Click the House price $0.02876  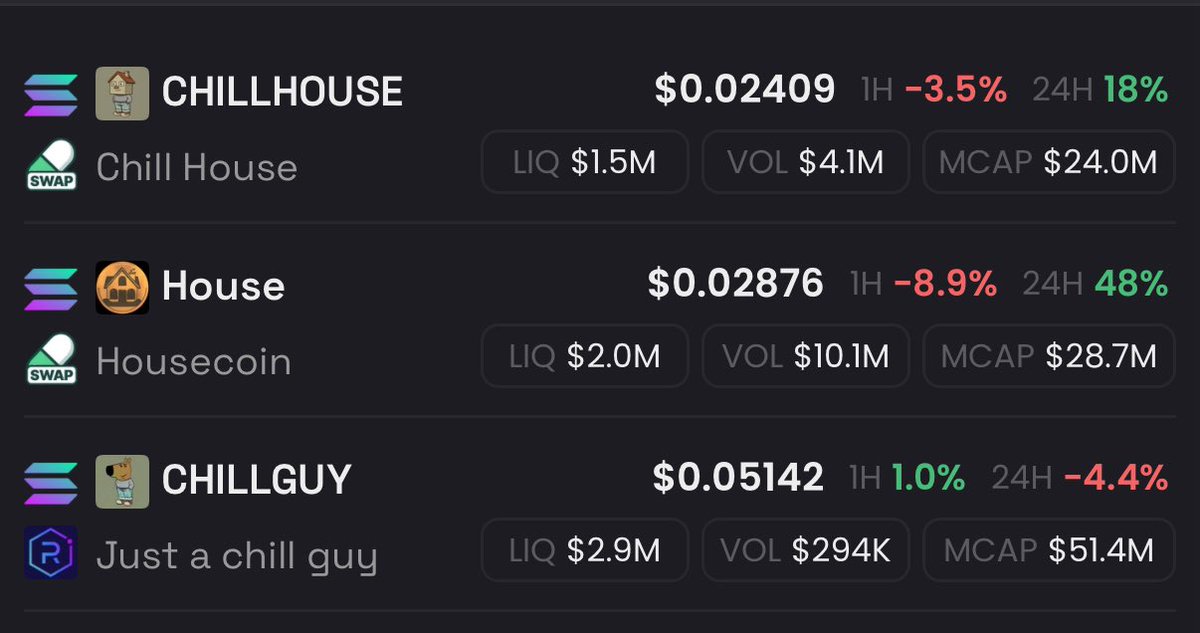(736, 284)
